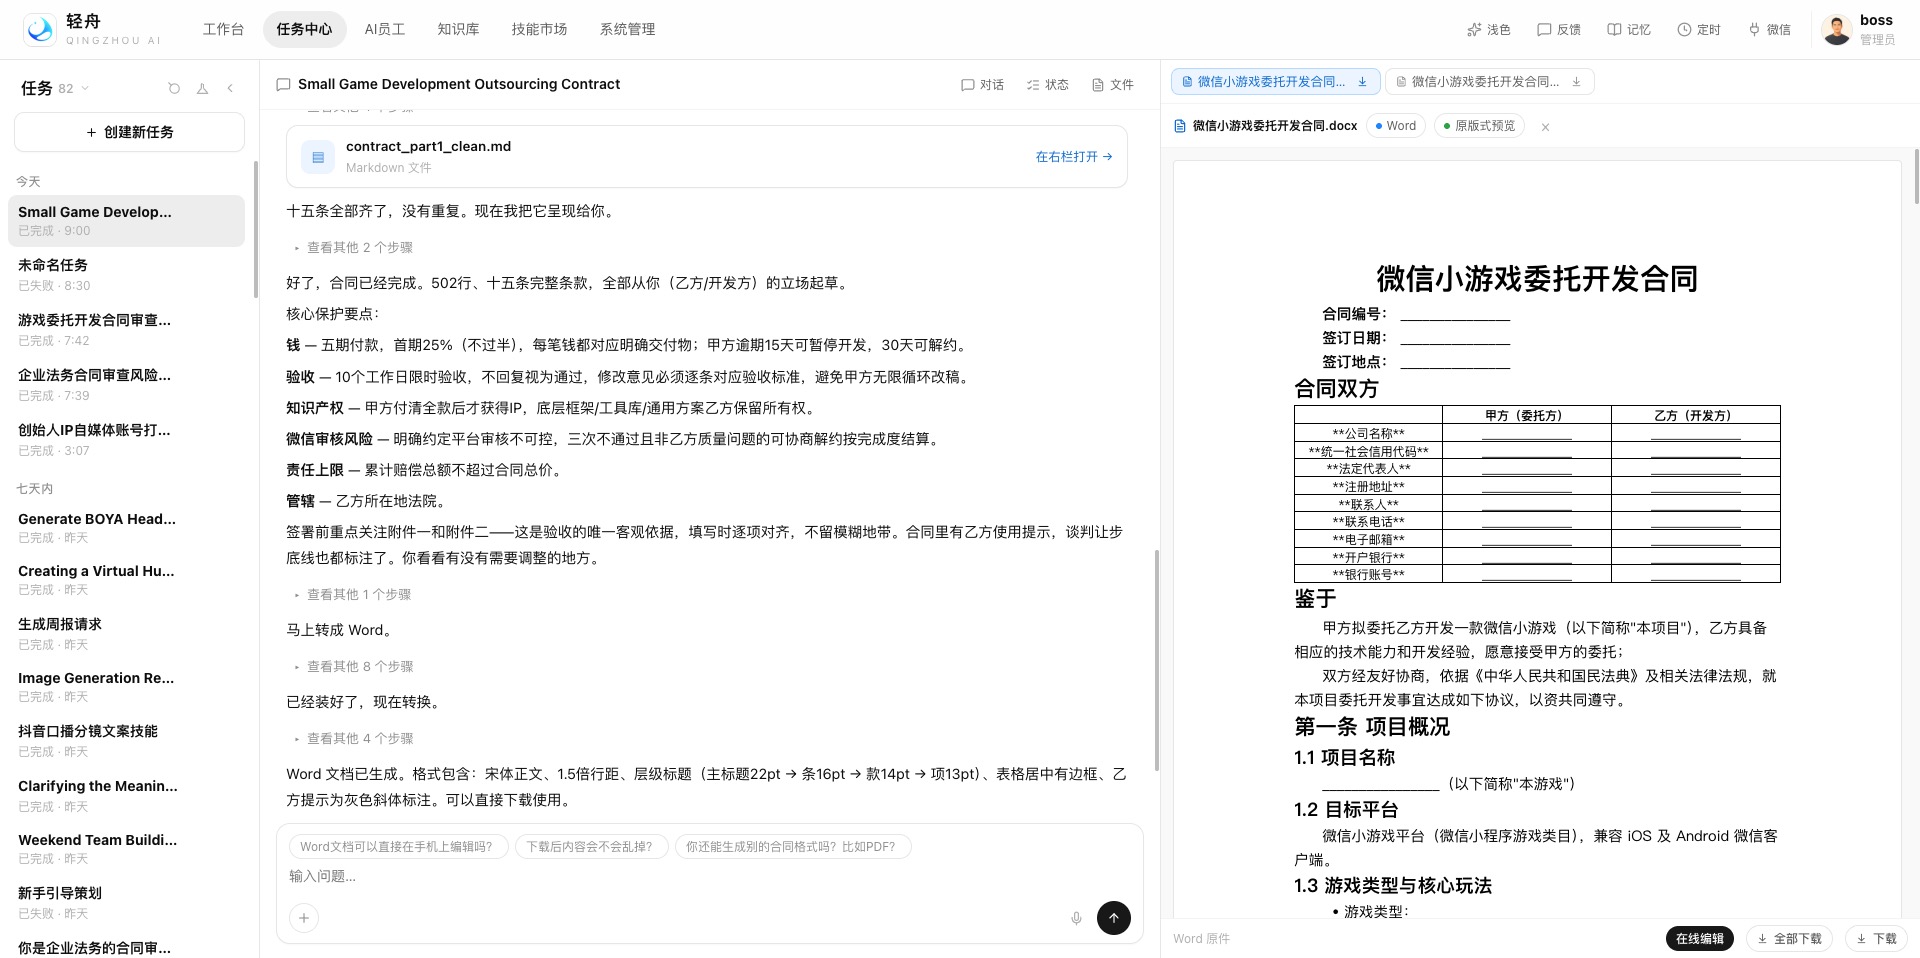Image resolution: width=1920 pixels, height=958 pixels.
Task: Click the chat icon beside the contract title
Action: click(283, 85)
